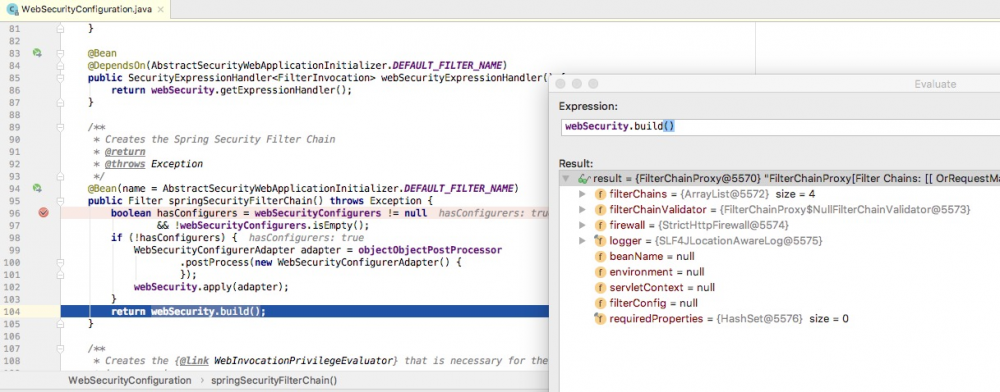This screenshot has height=392, width=1000.
Task: Select the firewall StrictHttpFirewall row
Action: [779, 225]
